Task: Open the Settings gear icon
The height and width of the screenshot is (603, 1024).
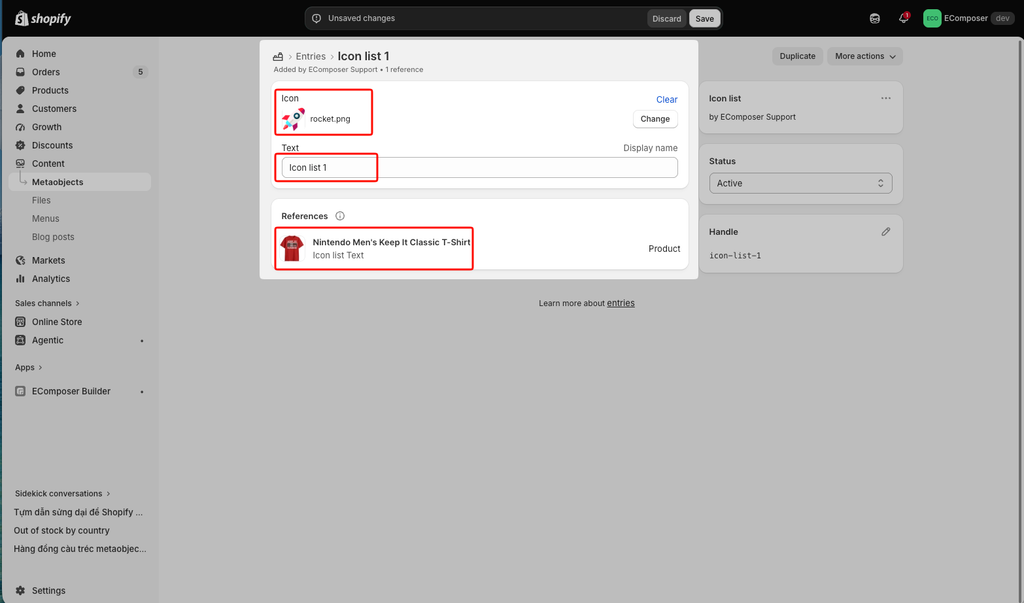Action: tap(20, 590)
